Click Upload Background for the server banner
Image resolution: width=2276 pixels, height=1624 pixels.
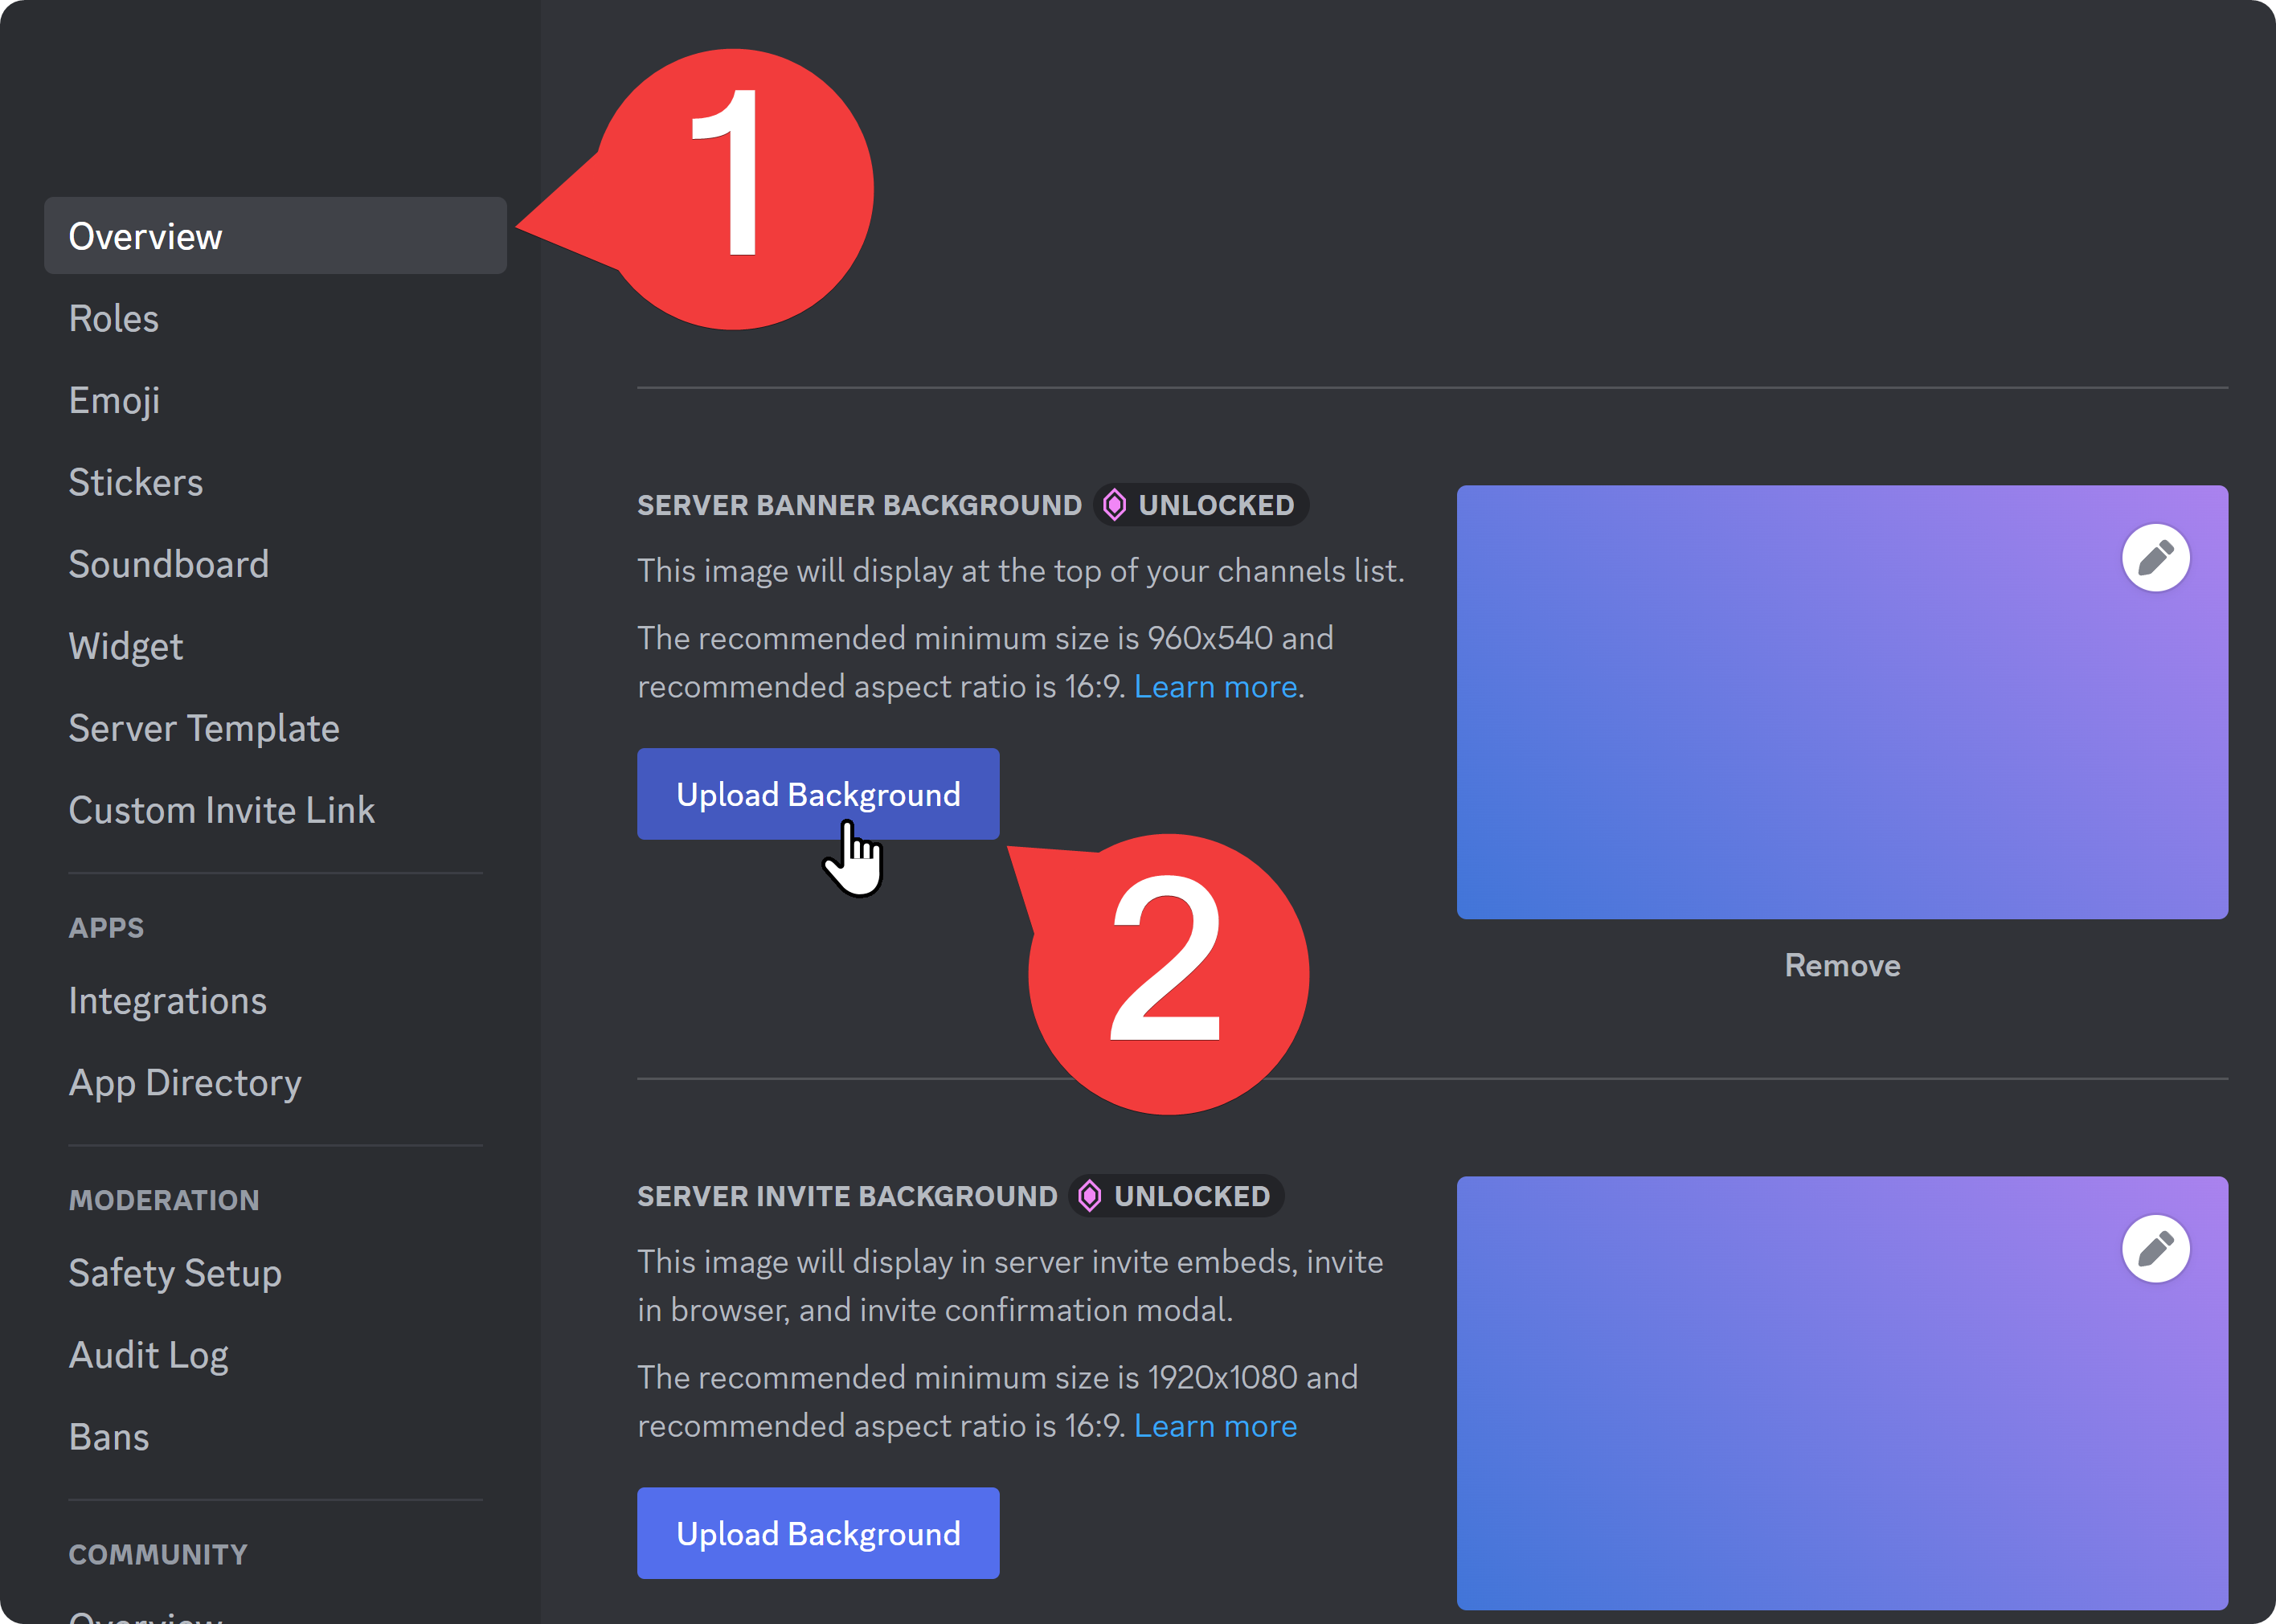coord(818,793)
